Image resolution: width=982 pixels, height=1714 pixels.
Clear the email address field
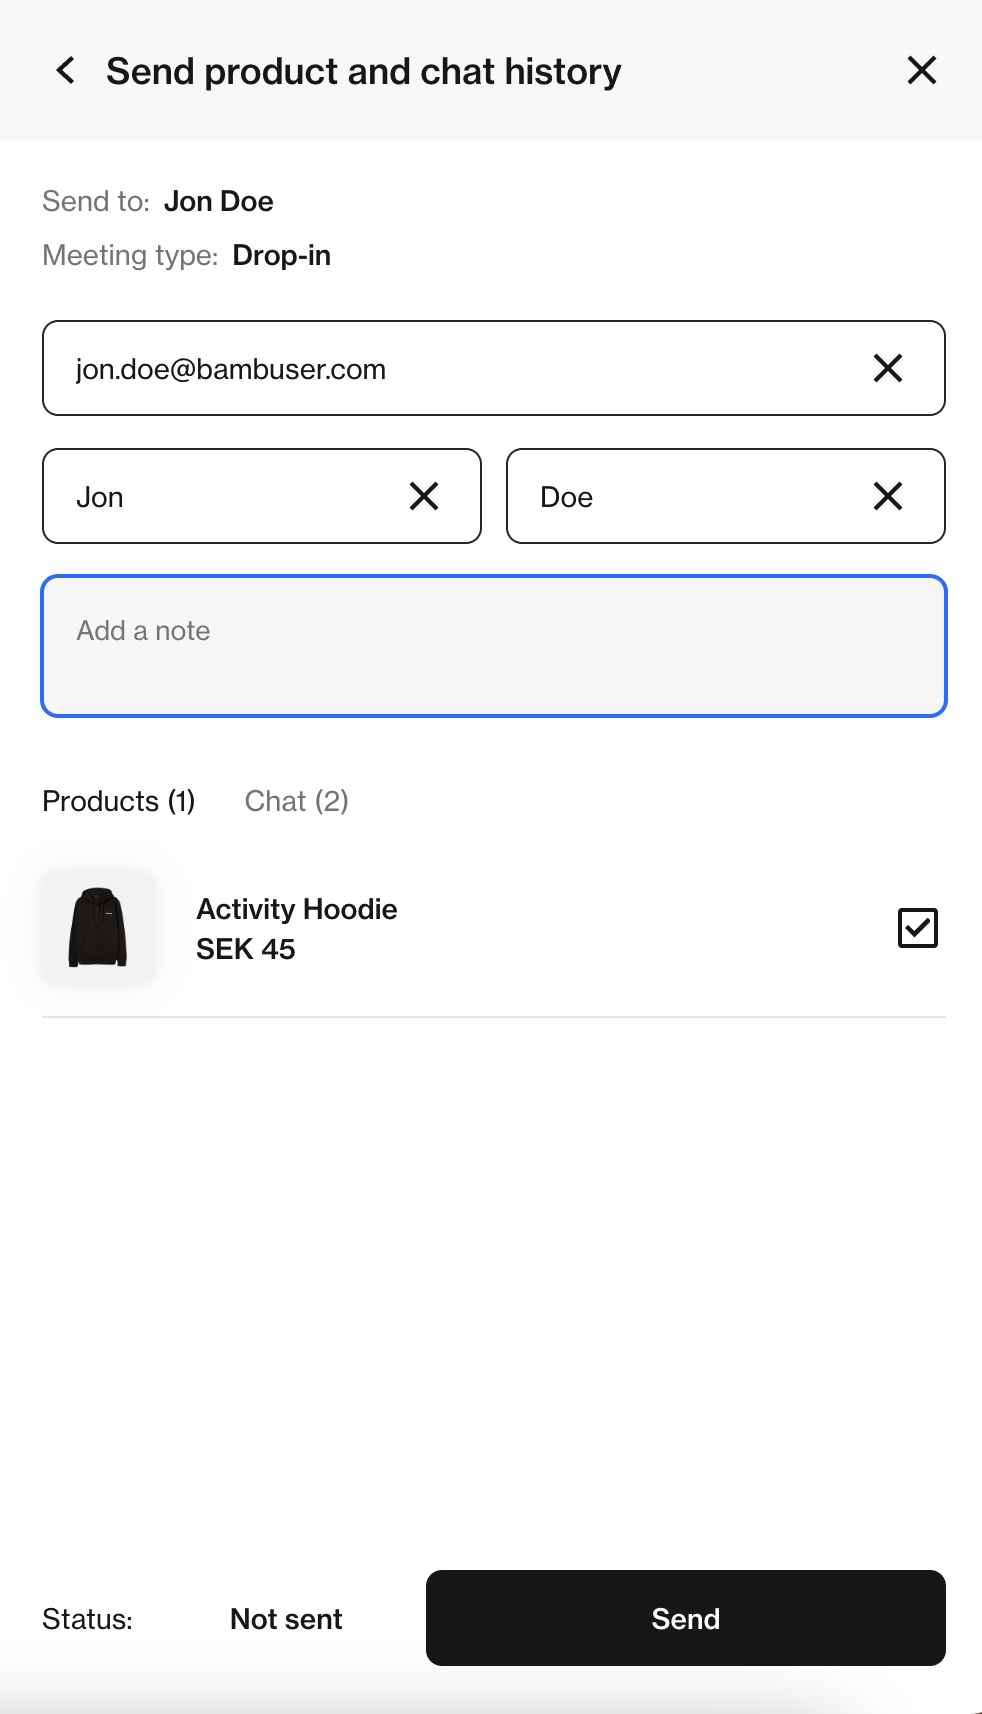pyautogui.click(x=888, y=368)
